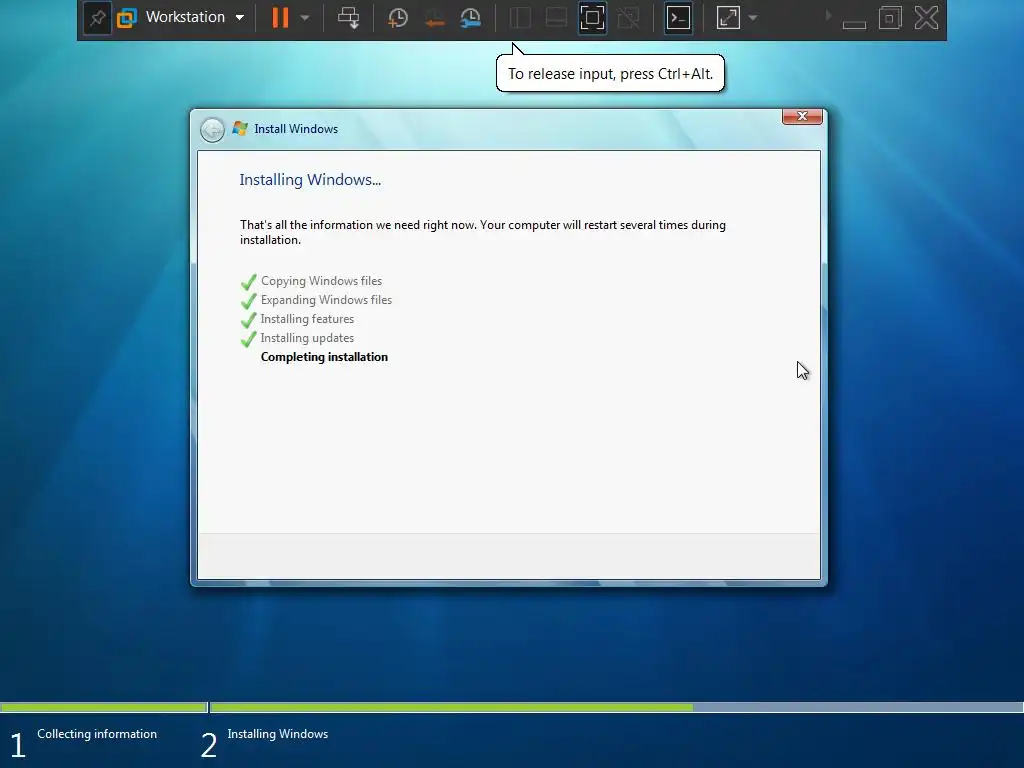The width and height of the screenshot is (1024, 768).
Task: Take a snapshot of this virtual machine
Action: tap(397, 18)
